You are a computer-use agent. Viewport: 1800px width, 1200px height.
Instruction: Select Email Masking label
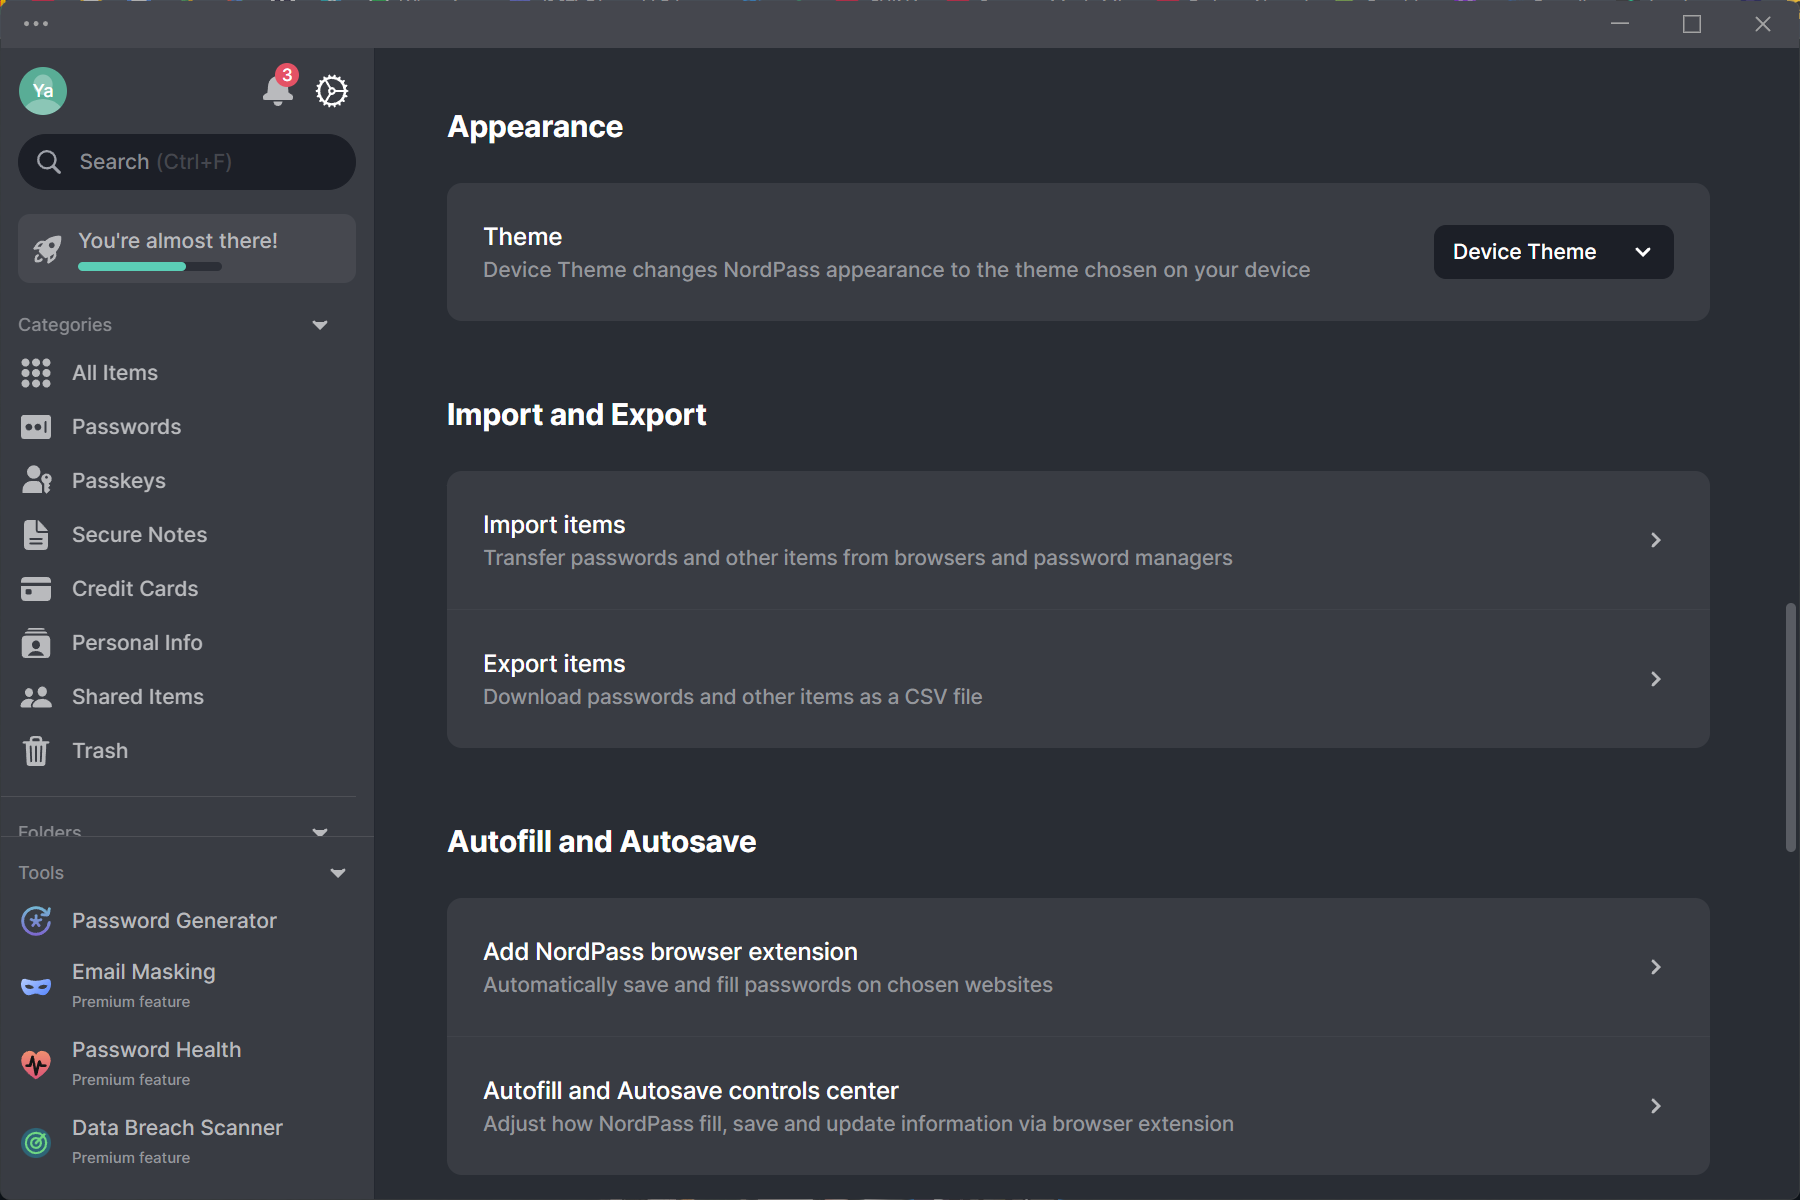(x=144, y=972)
